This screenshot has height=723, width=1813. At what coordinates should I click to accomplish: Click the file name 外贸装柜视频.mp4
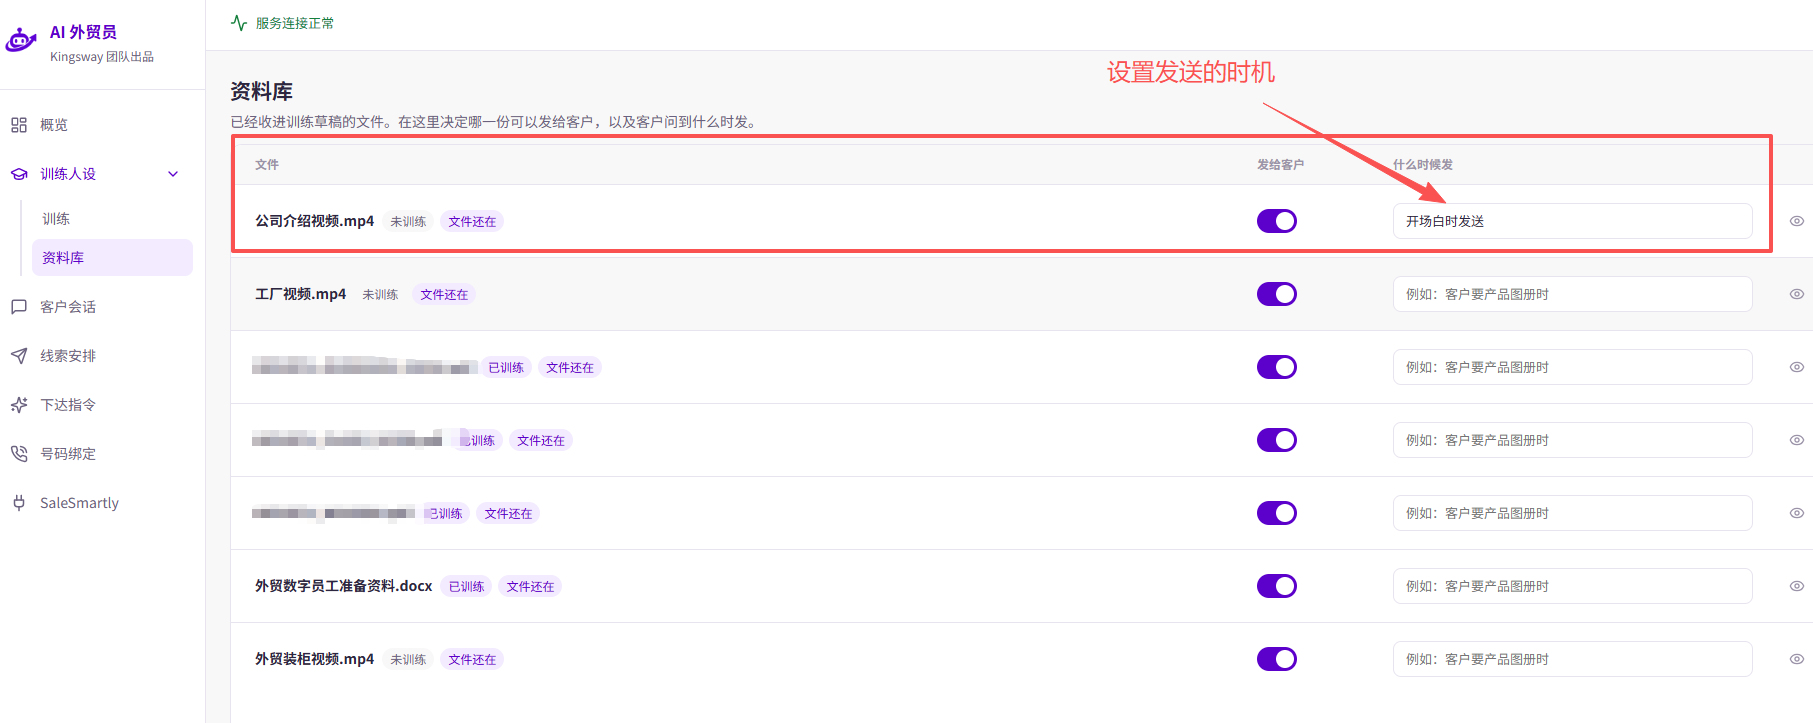(314, 659)
